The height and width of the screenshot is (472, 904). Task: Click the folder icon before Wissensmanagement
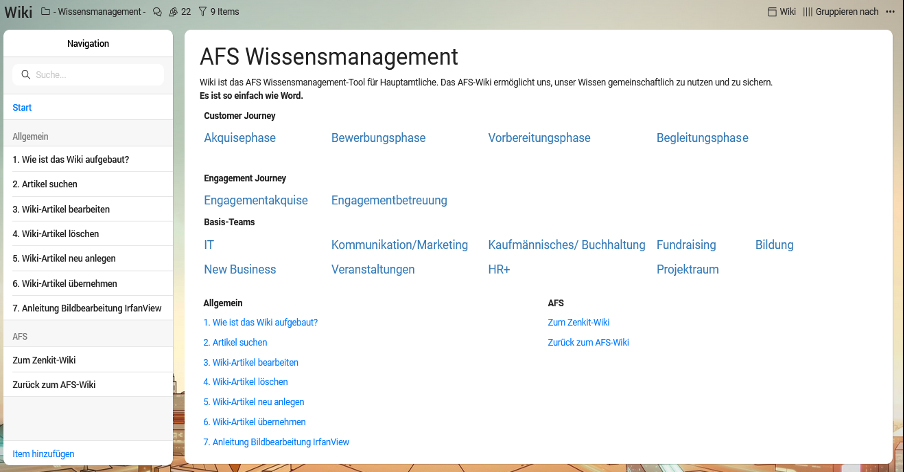pos(45,12)
